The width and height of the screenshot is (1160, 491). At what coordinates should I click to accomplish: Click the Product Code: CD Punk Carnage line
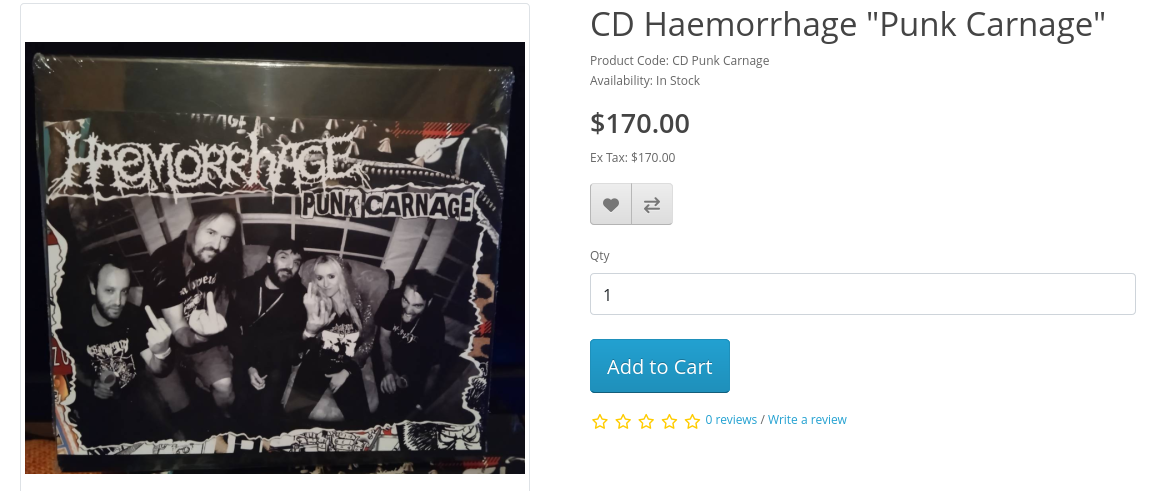(x=680, y=61)
